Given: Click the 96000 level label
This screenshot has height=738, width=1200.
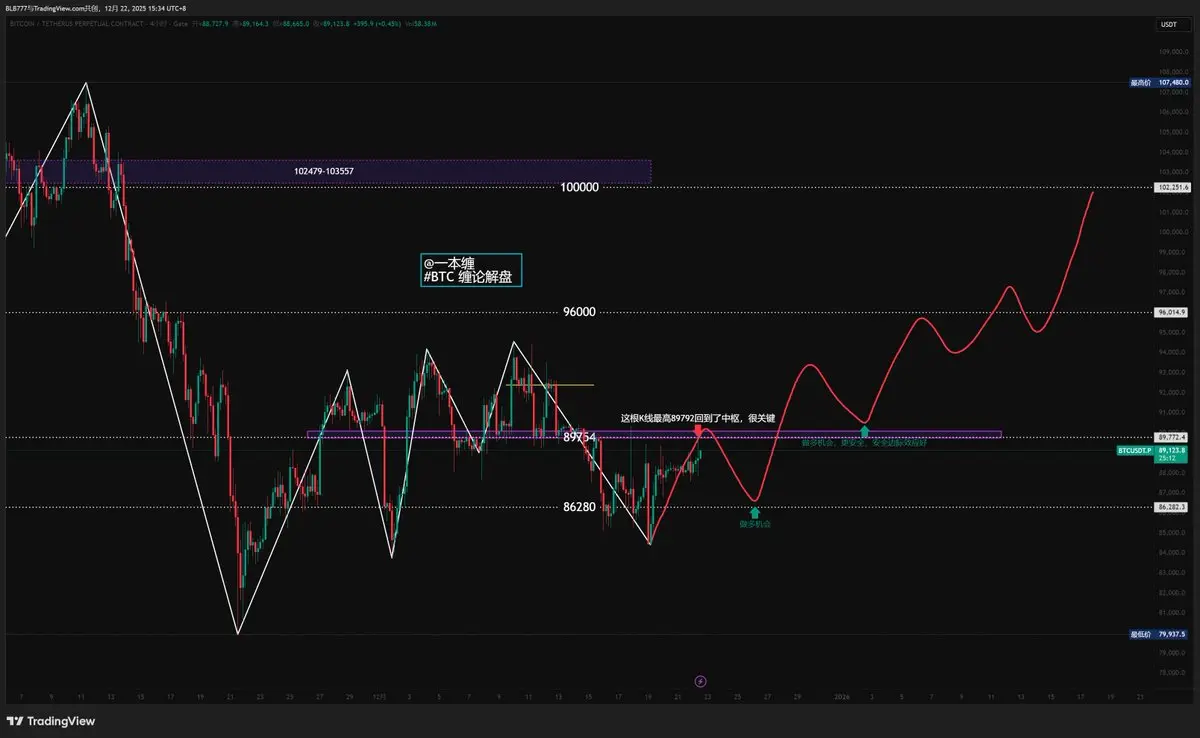Looking at the screenshot, I should coord(579,312).
